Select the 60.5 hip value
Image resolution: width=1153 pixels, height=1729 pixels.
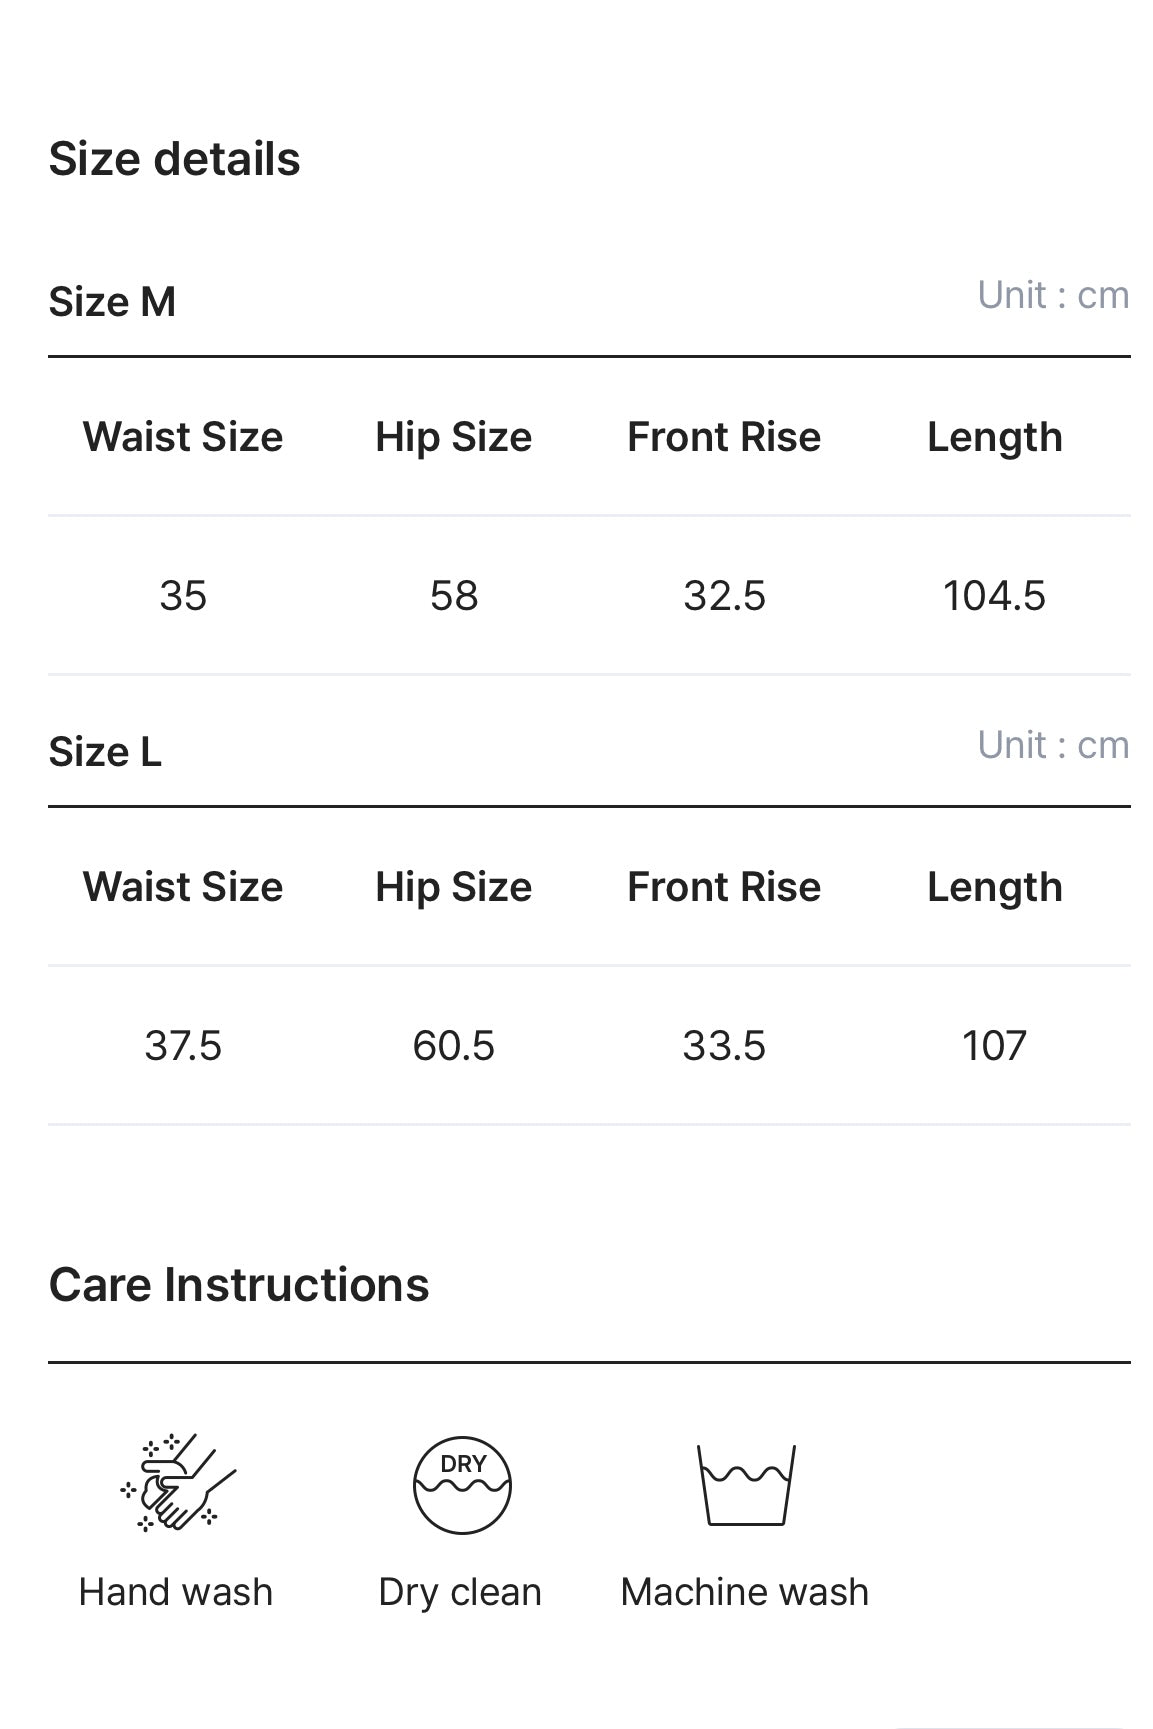coord(454,1046)
